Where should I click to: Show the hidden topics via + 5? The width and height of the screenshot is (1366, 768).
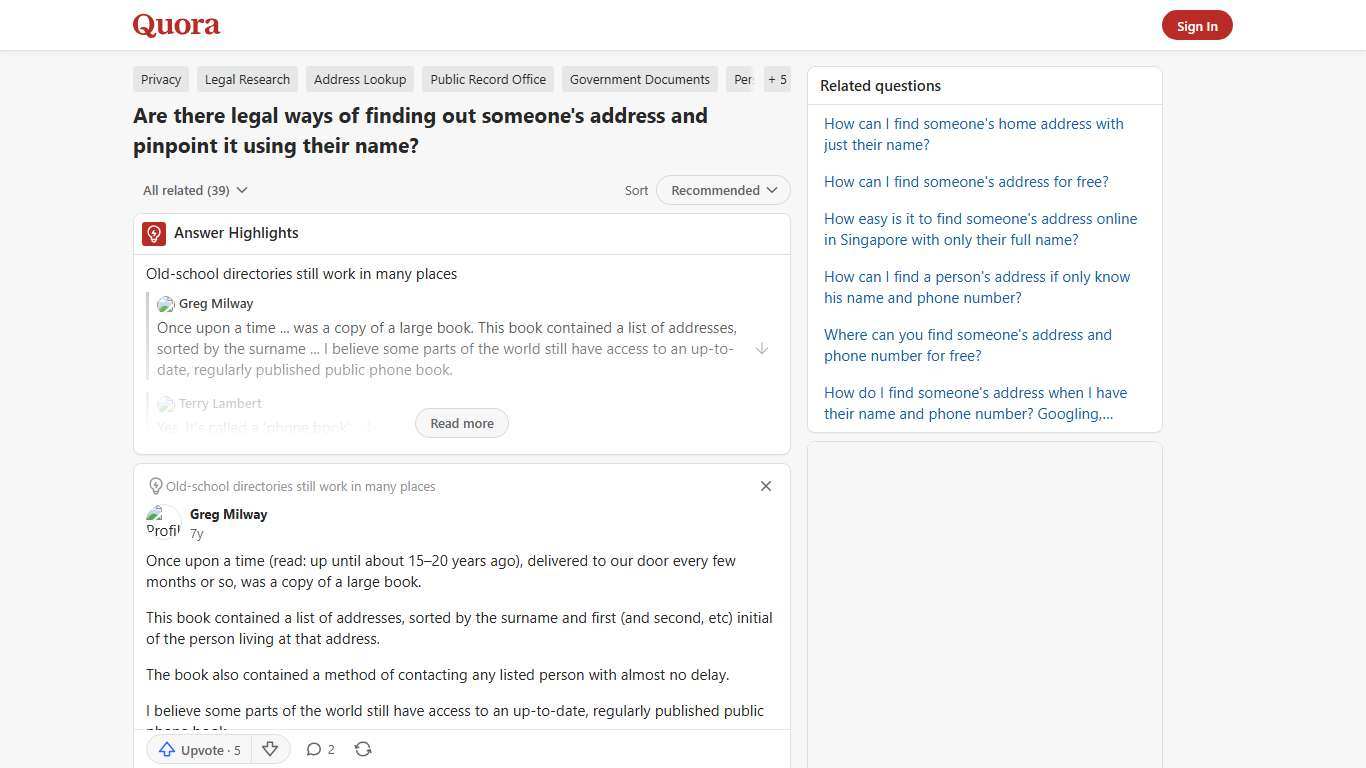(777, 79)
